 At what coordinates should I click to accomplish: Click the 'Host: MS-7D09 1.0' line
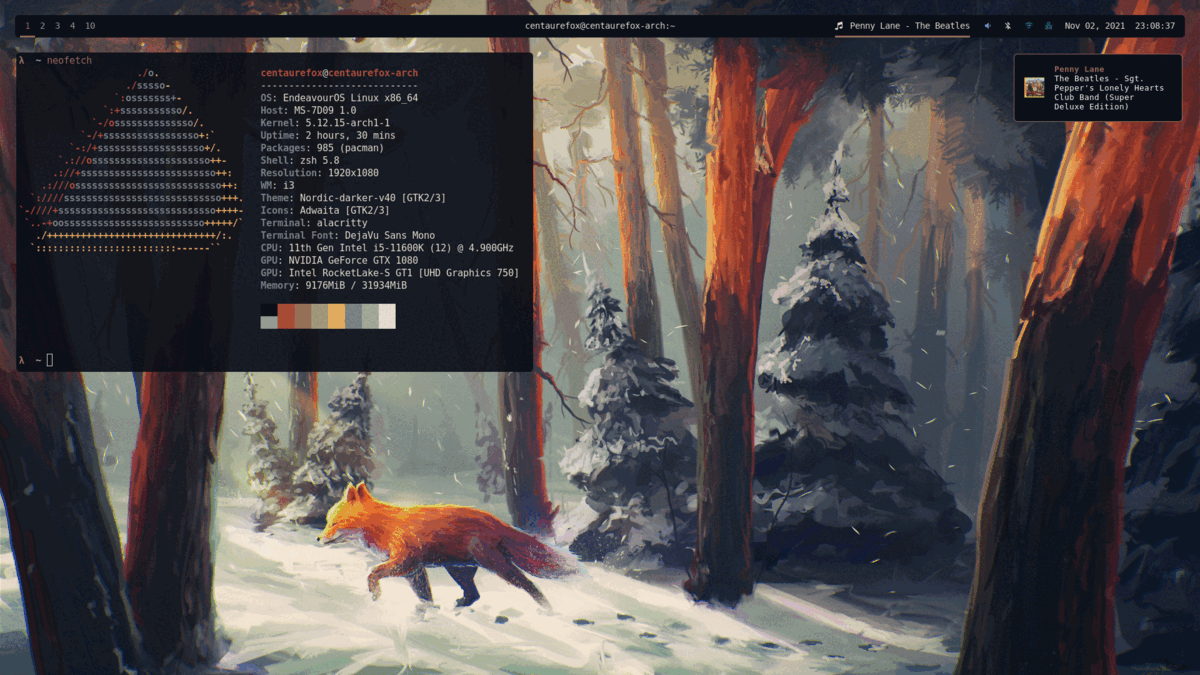click(308, 110)
